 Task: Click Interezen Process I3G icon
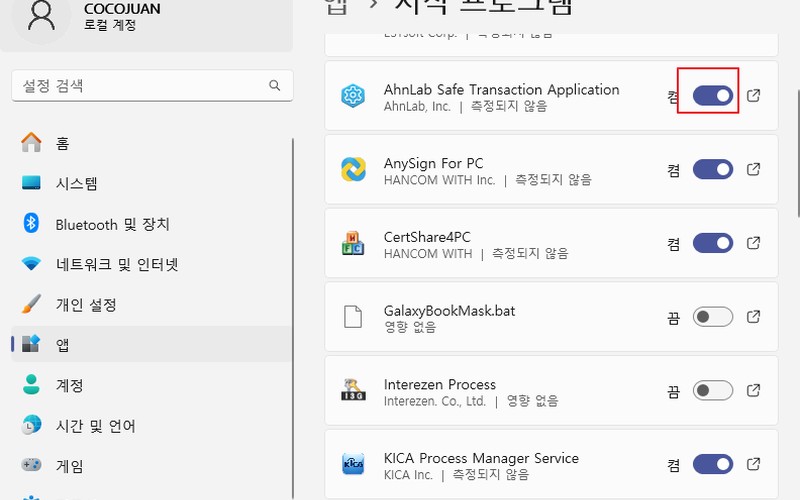[x=353, y=390]
